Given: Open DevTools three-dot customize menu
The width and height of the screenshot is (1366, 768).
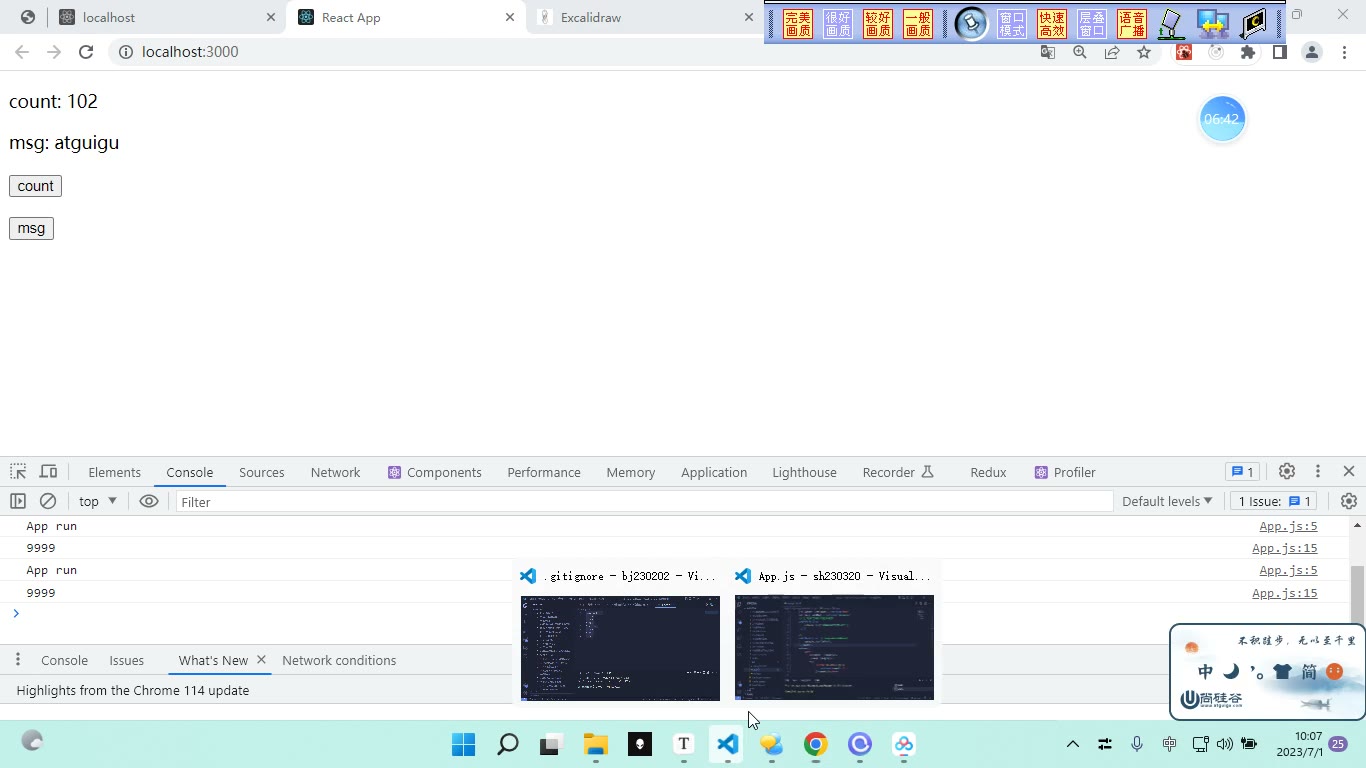Looking at the screenshot, I should point(1318,471).
